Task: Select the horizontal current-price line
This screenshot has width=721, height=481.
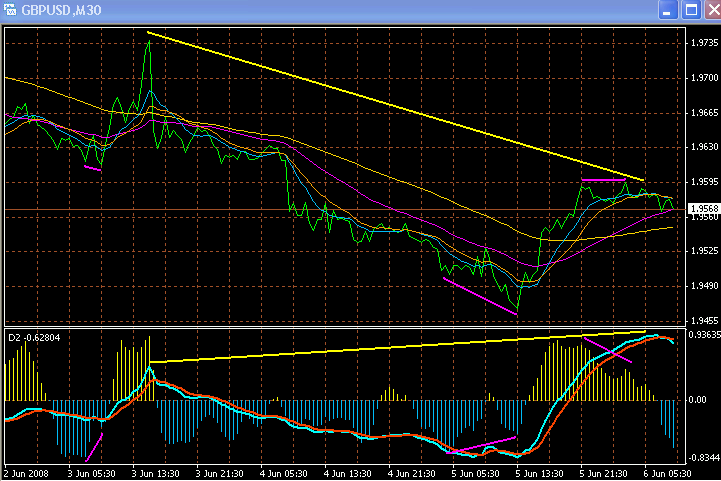Action: [x=345, y=209]
